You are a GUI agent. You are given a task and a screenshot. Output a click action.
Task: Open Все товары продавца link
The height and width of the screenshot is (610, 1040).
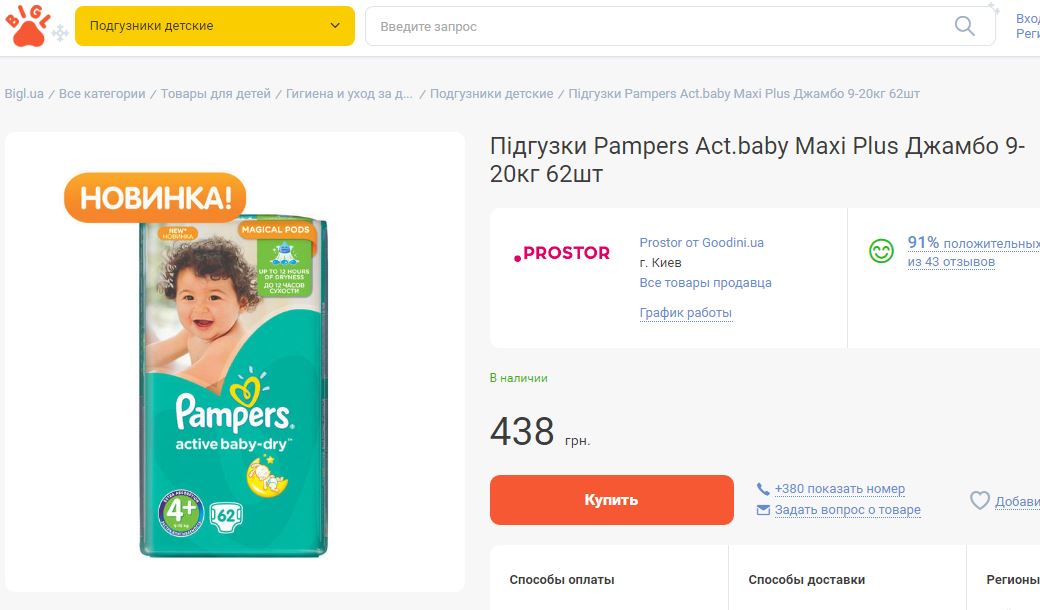(705, 282)
